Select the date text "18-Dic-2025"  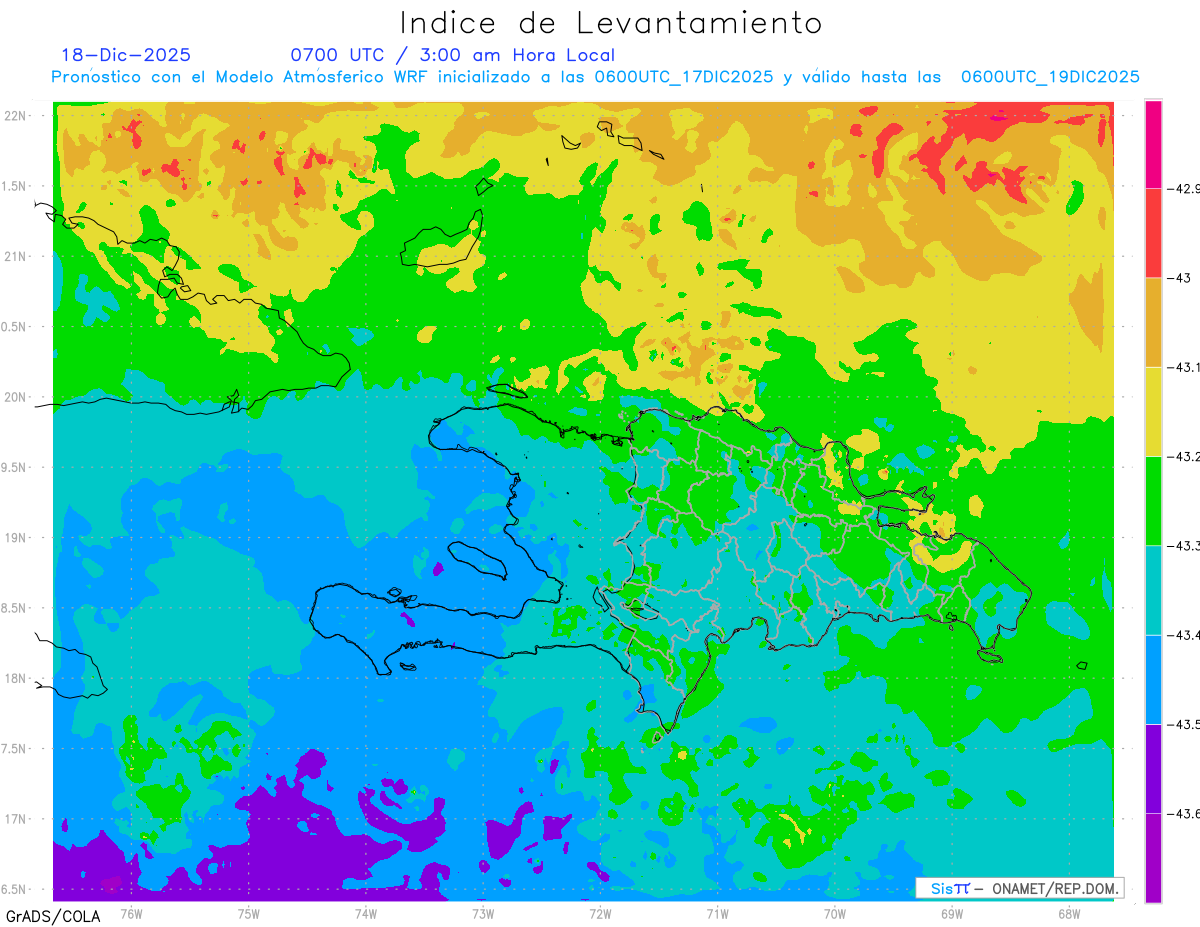126,55
